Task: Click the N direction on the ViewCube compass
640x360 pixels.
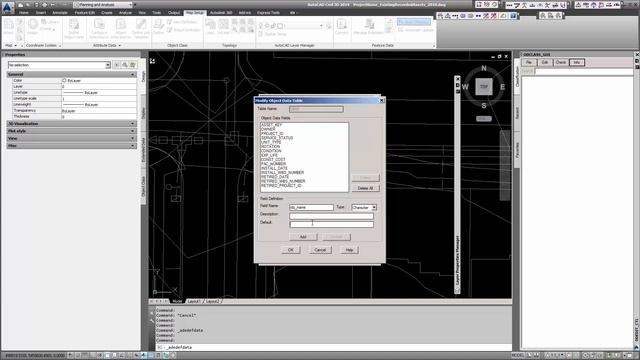Action: [484, 68]
